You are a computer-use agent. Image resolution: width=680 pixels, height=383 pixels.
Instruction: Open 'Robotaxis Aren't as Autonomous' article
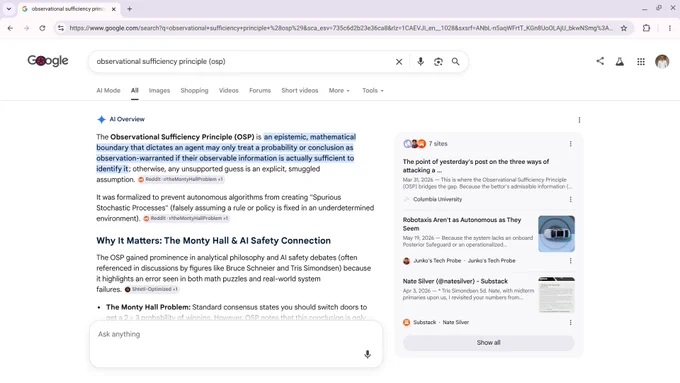coord(462,224)
